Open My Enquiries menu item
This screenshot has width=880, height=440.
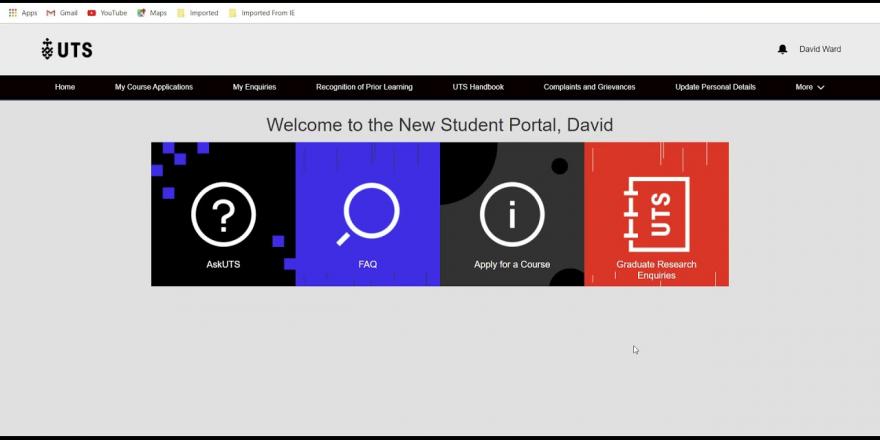(x=254, y=87)
